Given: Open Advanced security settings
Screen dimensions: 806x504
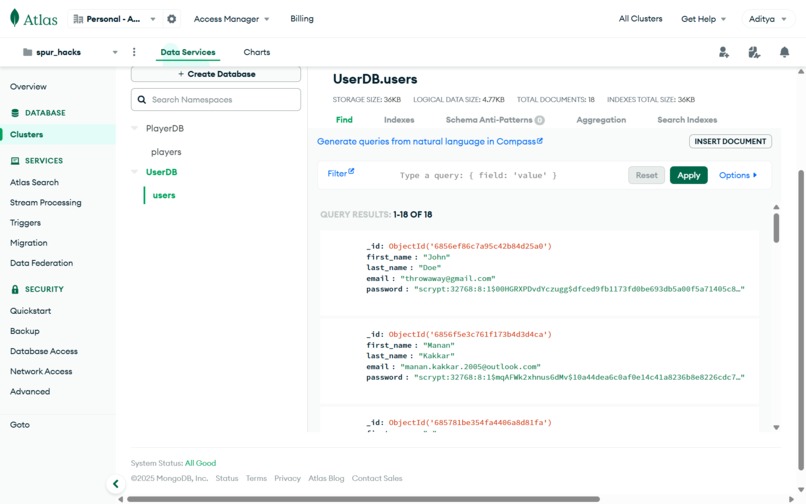Looking at the screenshot, I should pos(30,391).
